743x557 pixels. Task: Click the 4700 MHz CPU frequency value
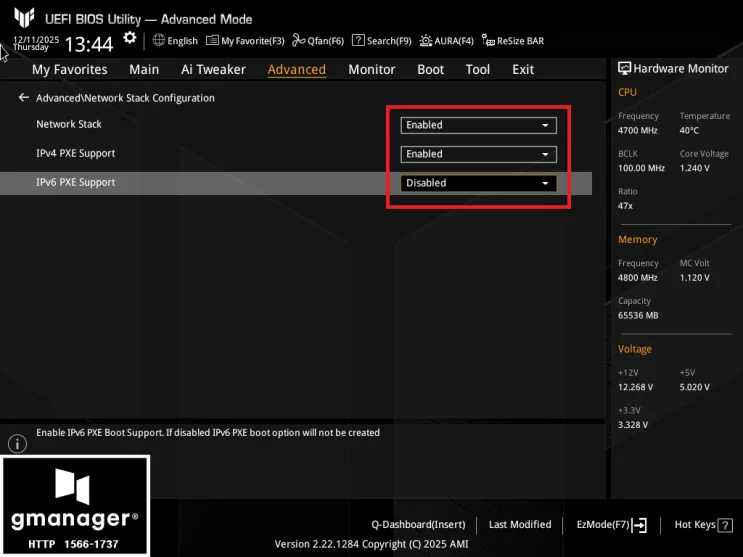pyautogui.click(x=637, y=130)
